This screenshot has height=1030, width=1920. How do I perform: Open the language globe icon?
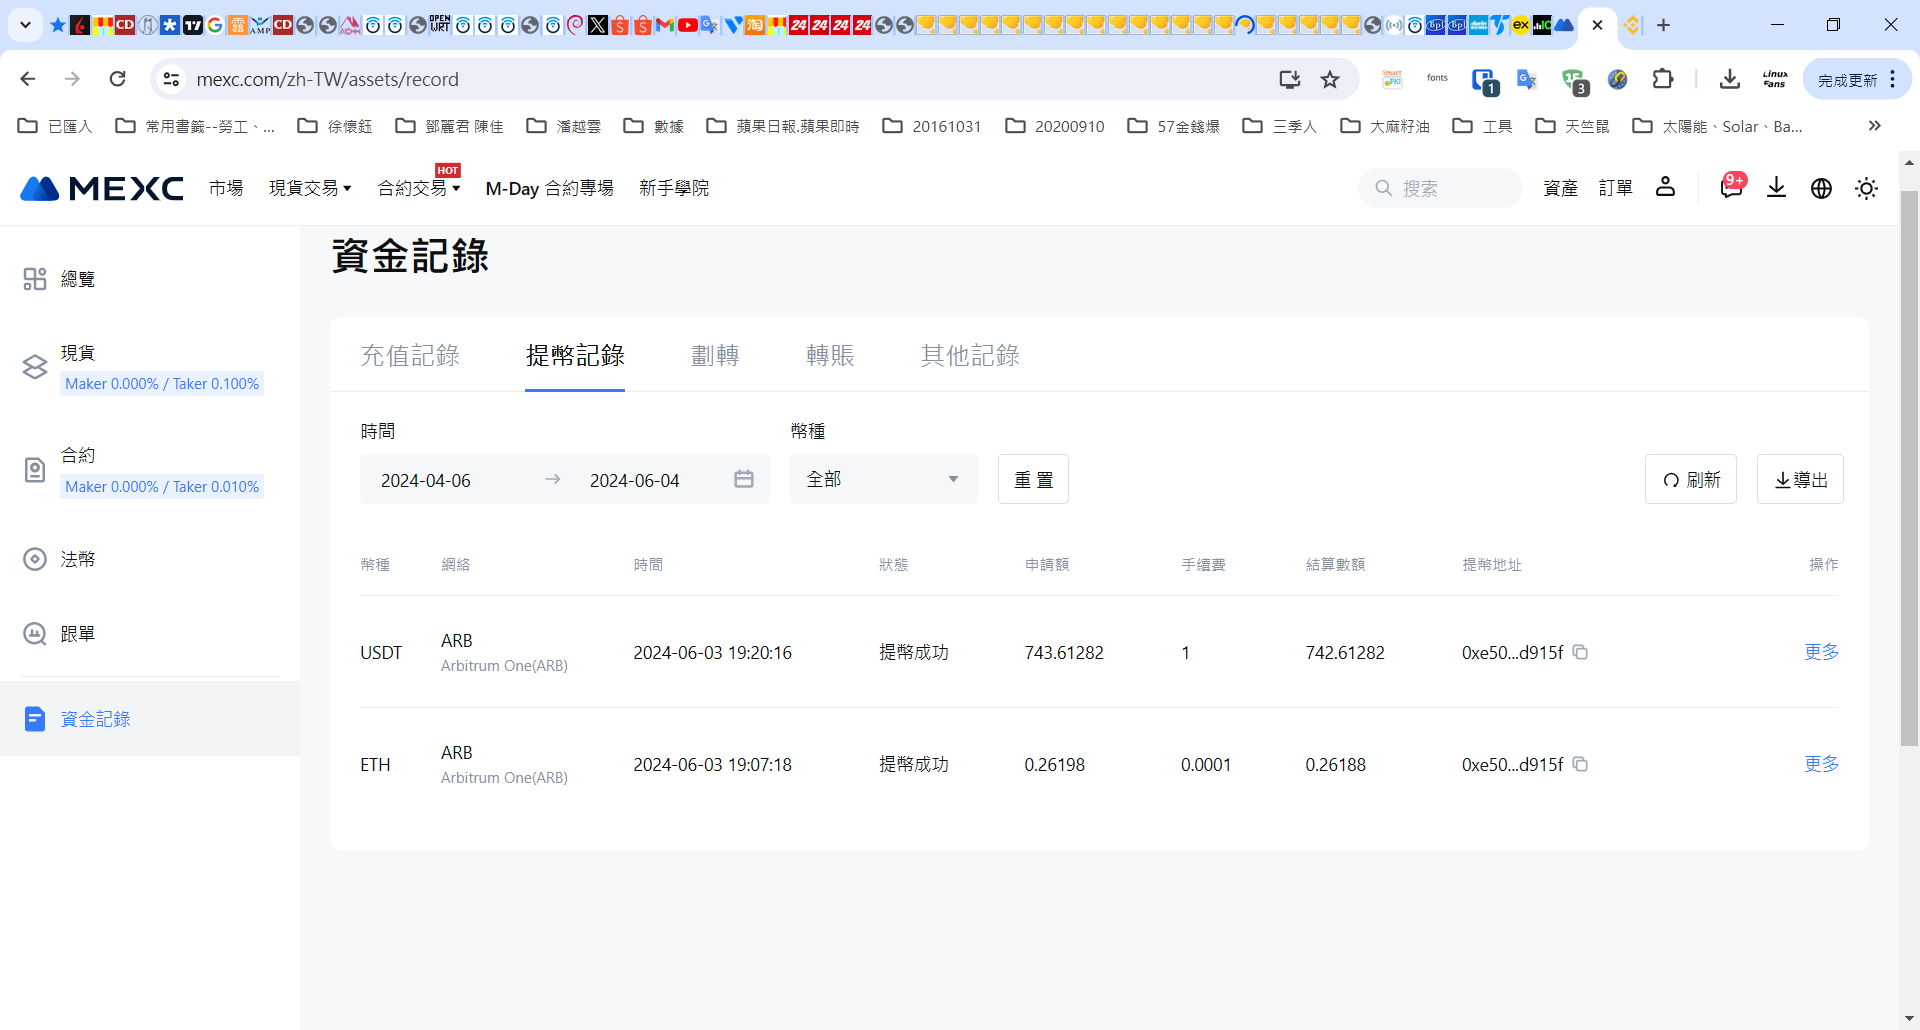pos(1821,188)
